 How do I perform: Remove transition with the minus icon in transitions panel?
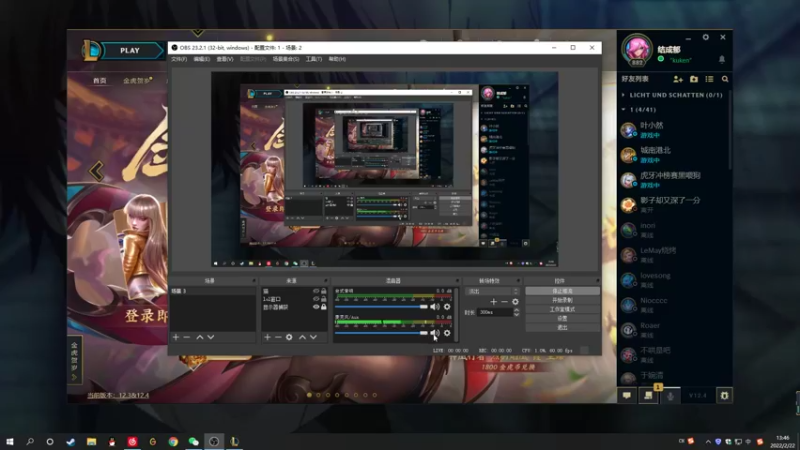(x=504, y=302)
